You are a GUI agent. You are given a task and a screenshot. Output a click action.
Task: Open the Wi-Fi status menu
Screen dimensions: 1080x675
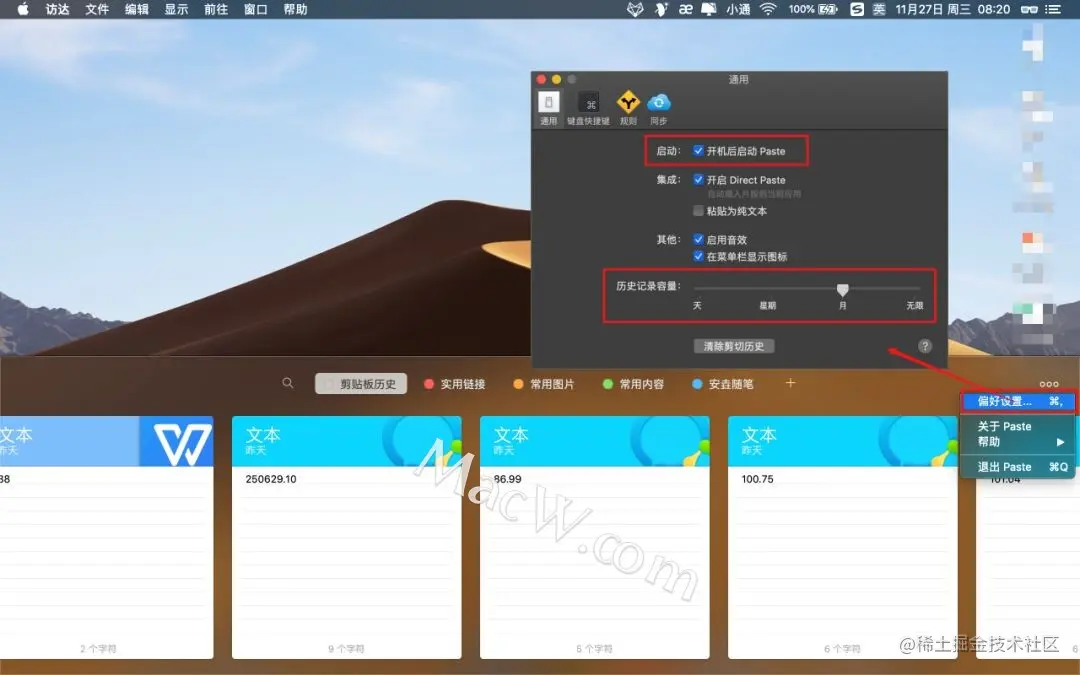pos(769,9)
